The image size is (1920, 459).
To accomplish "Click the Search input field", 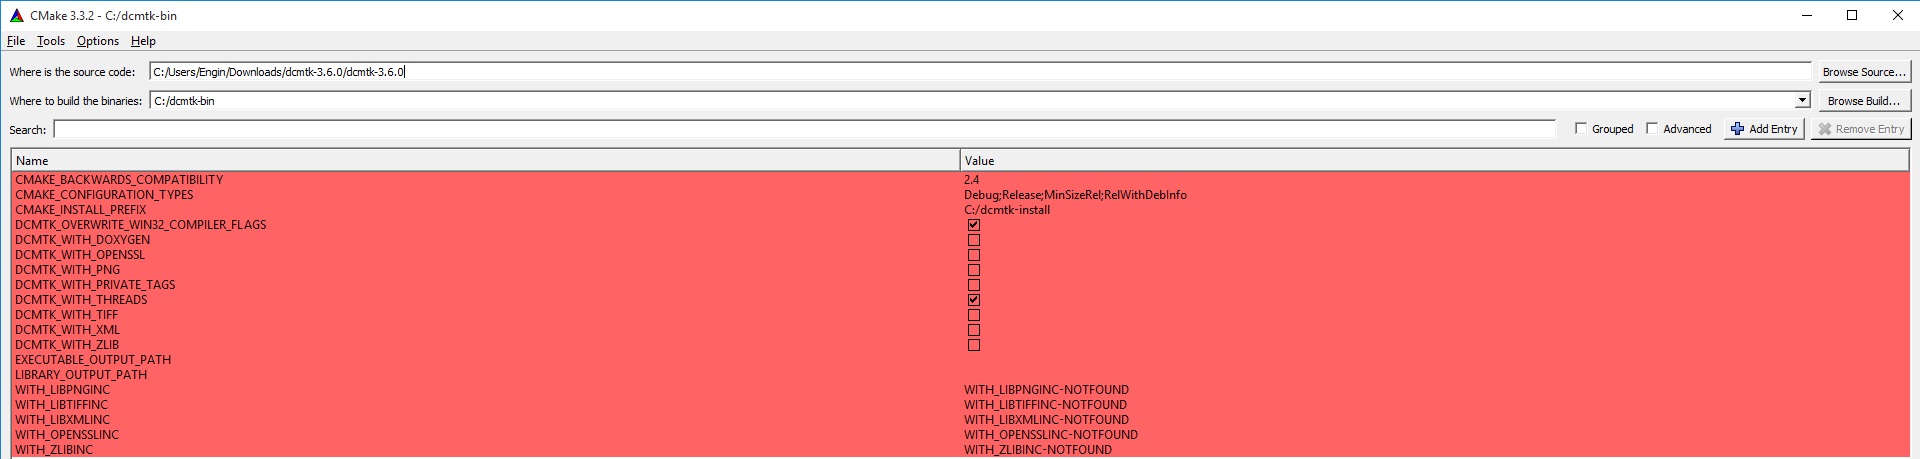I will pos(805,129).
